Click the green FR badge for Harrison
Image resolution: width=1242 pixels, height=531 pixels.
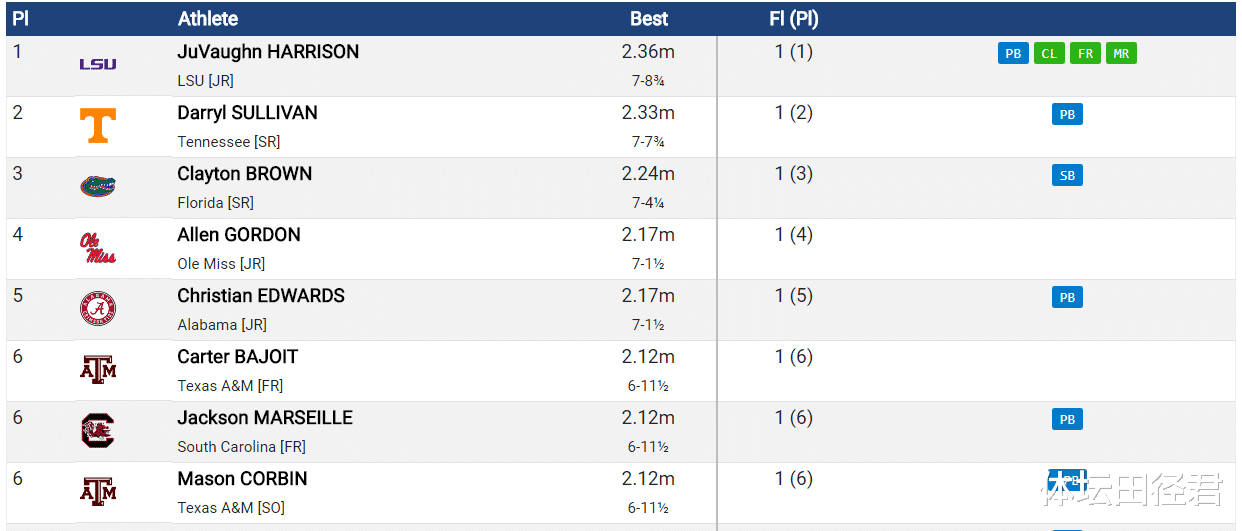(x=1085, y=54)
